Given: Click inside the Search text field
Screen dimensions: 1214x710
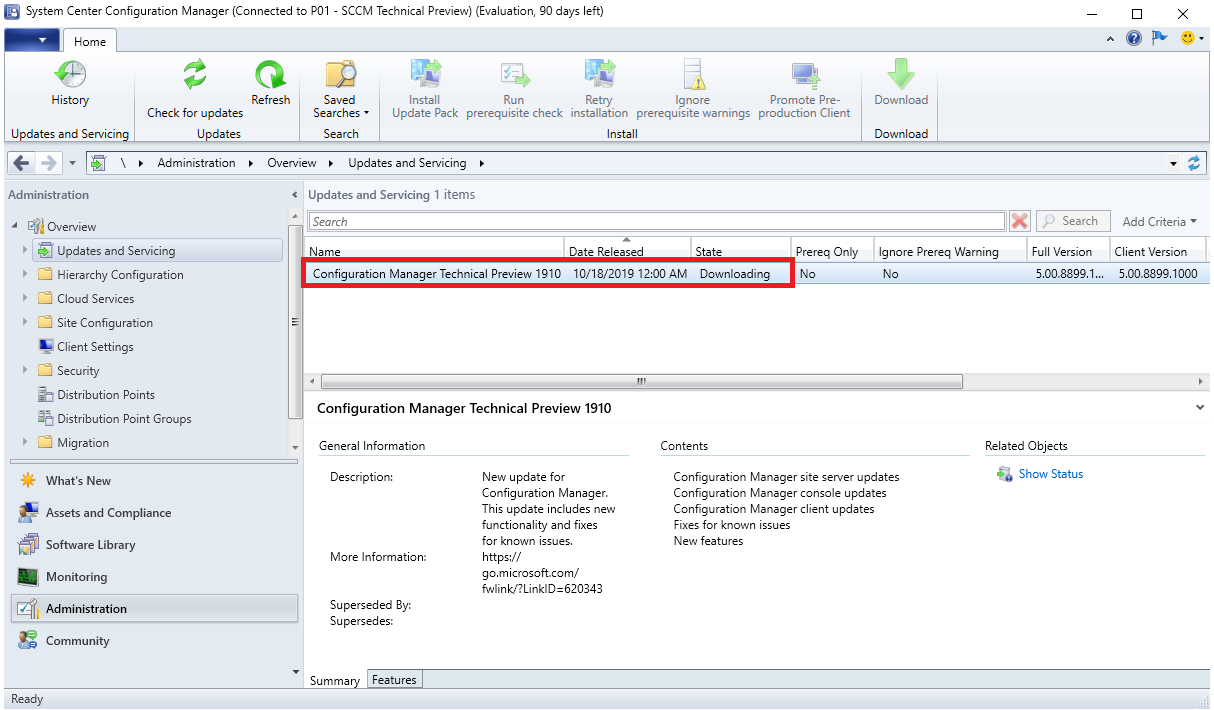Looking at the screenshot, I should 656,221.
